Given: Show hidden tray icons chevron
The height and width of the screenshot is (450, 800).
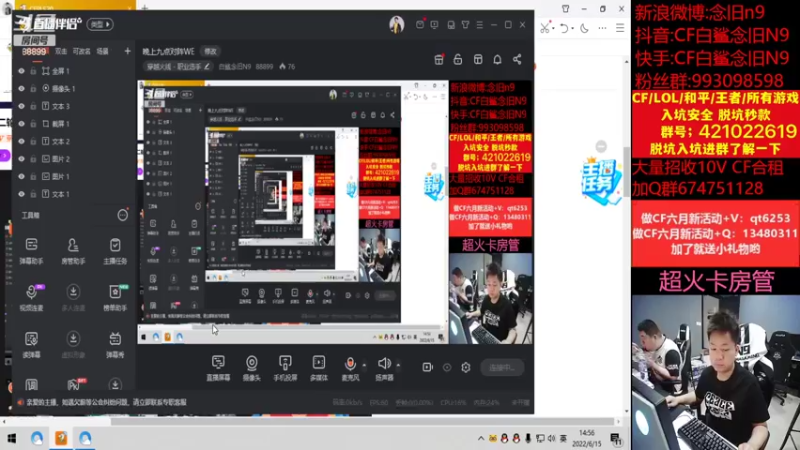Looking at the screenshot, I should 481,438.
